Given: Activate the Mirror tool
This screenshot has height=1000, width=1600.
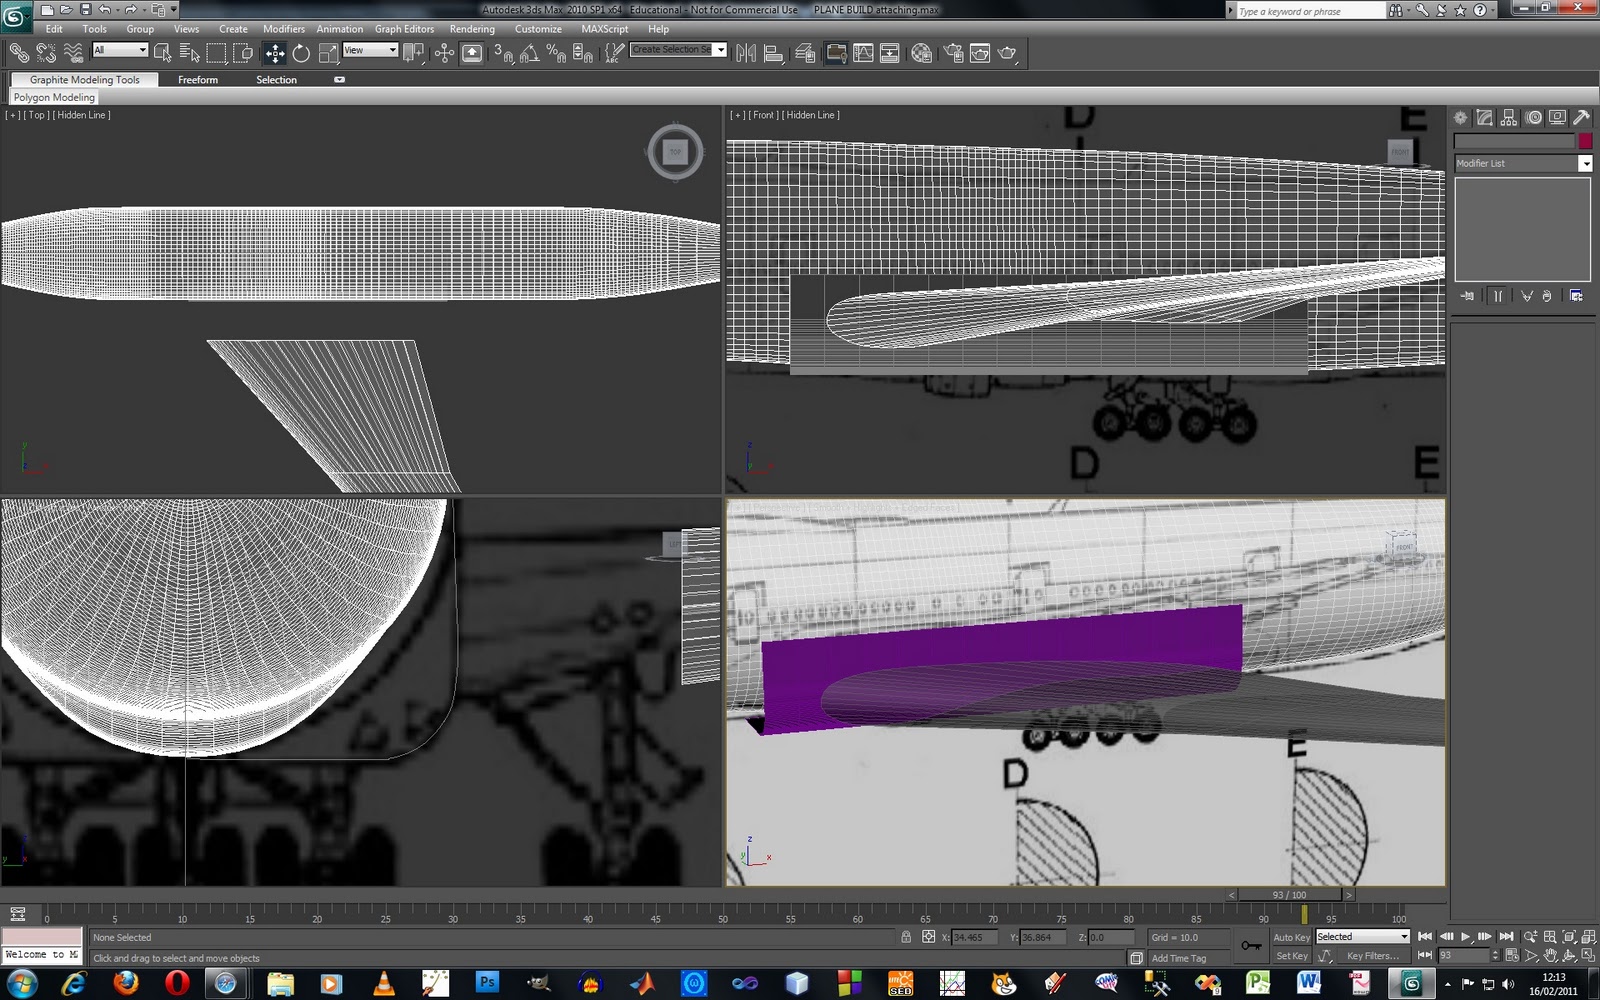Looking at the screenshot, I should click(x=746, y=53).
